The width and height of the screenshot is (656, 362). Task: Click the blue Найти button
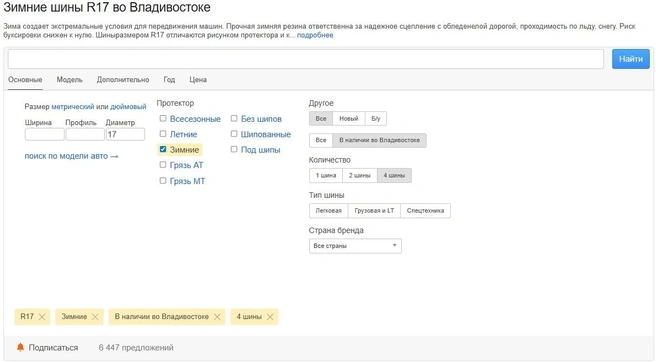pos(631,59)
